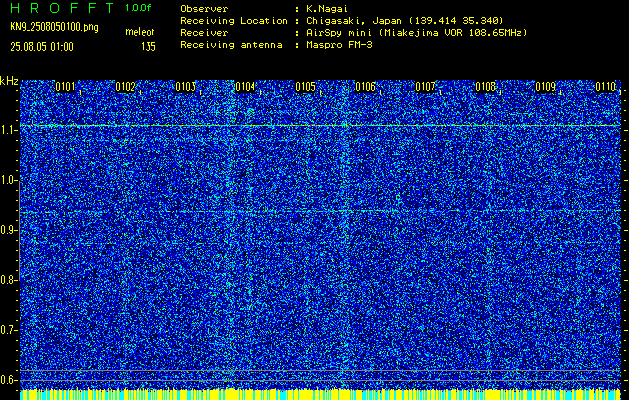The height and width of the screenshot is (400, 629).
Task: Click time marker 0103
Action: pyautogui.click(x=185, y=87)
